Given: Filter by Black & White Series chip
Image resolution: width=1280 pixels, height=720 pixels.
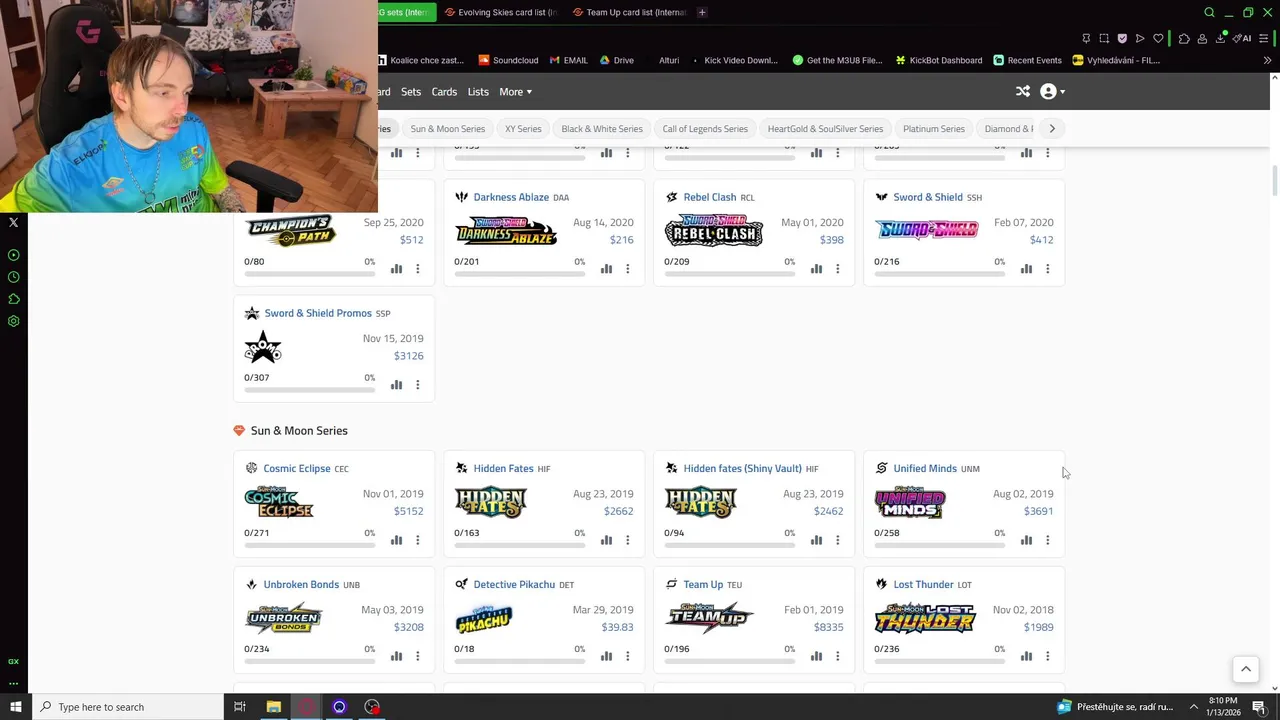Looking at the screenshot, I should click(602, 129).
